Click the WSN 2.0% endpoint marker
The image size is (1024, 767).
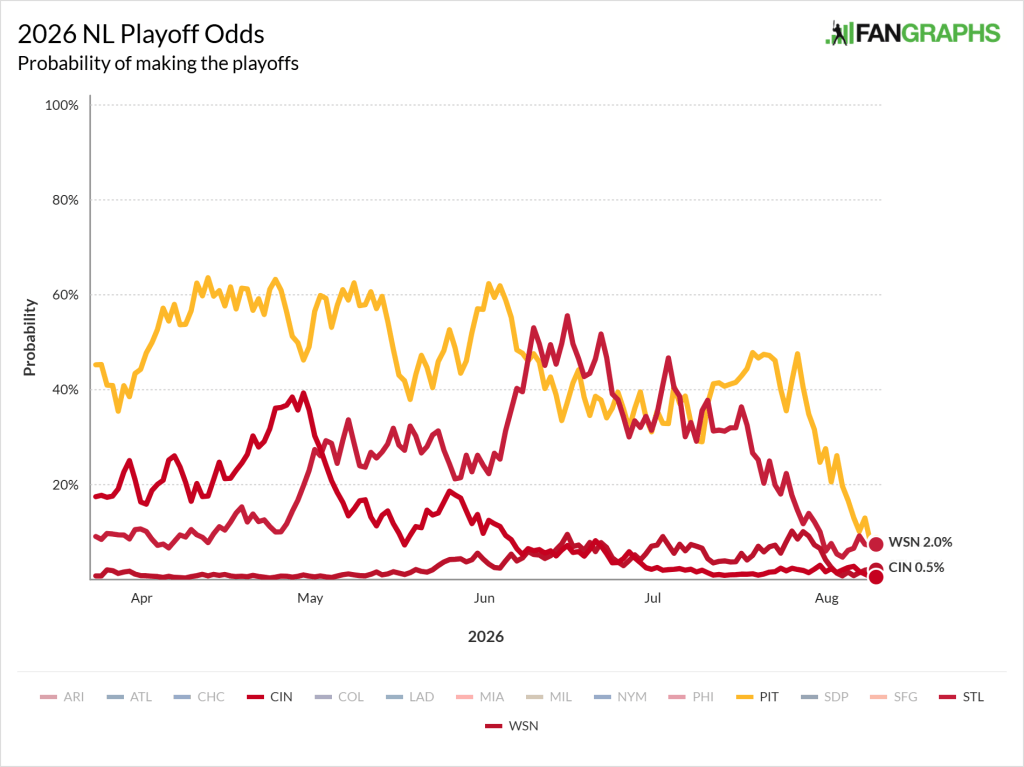[876, 544]
